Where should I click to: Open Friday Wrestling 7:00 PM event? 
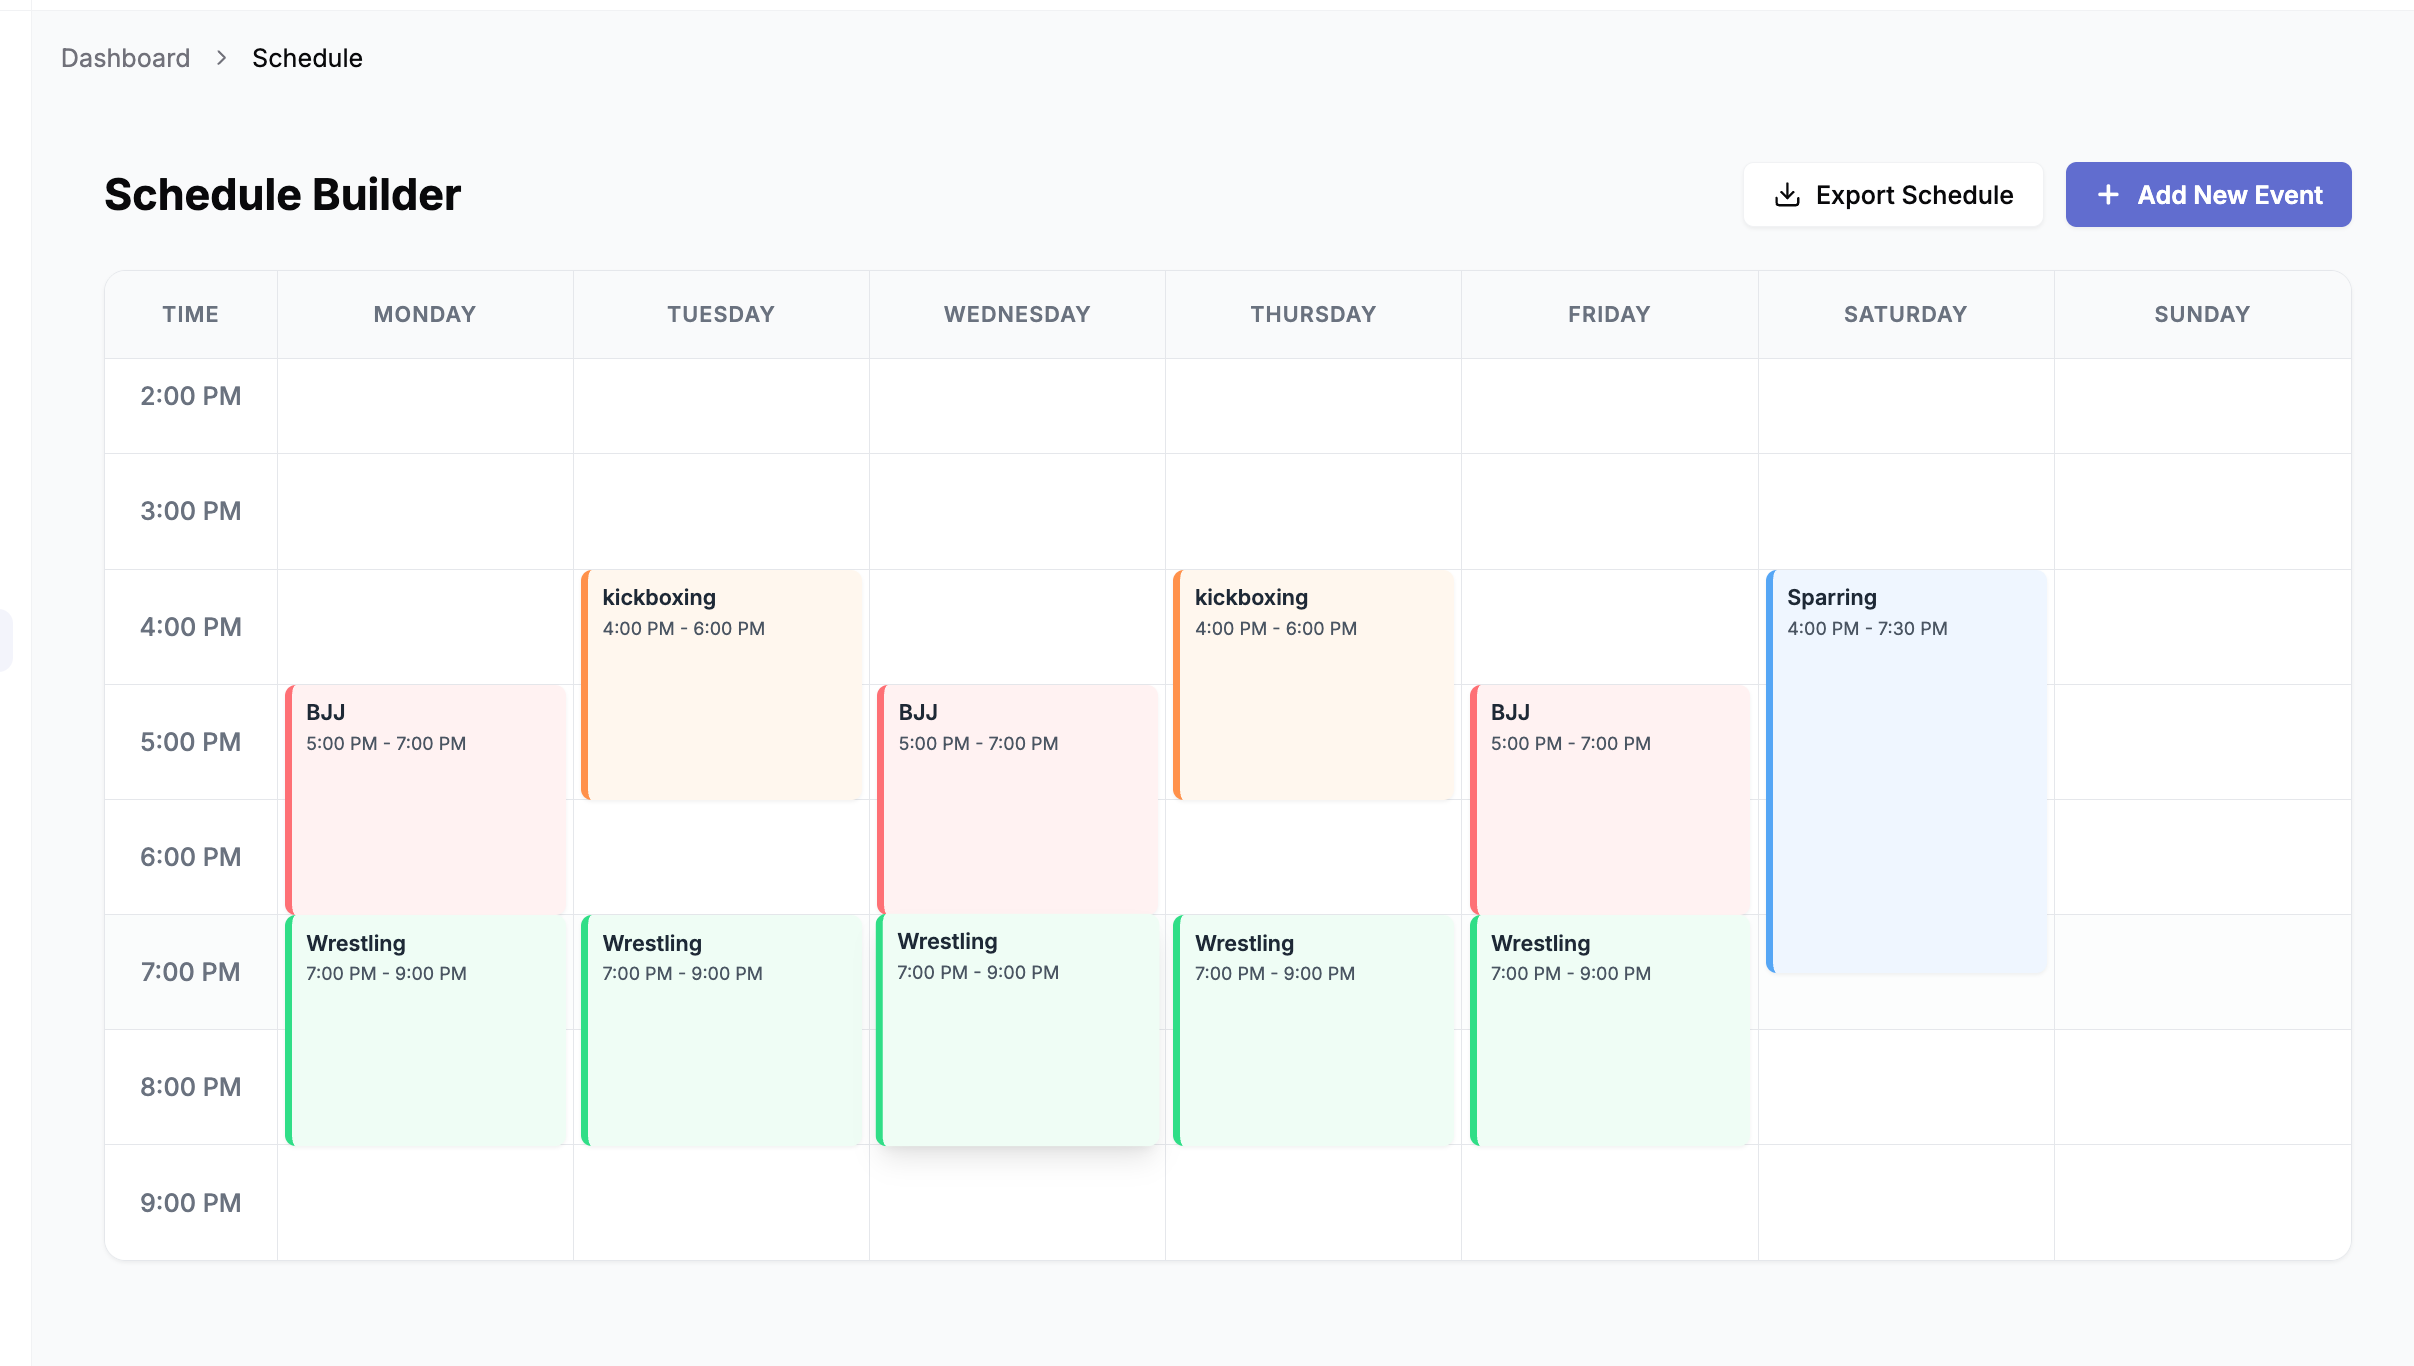coord(1609,1029)
